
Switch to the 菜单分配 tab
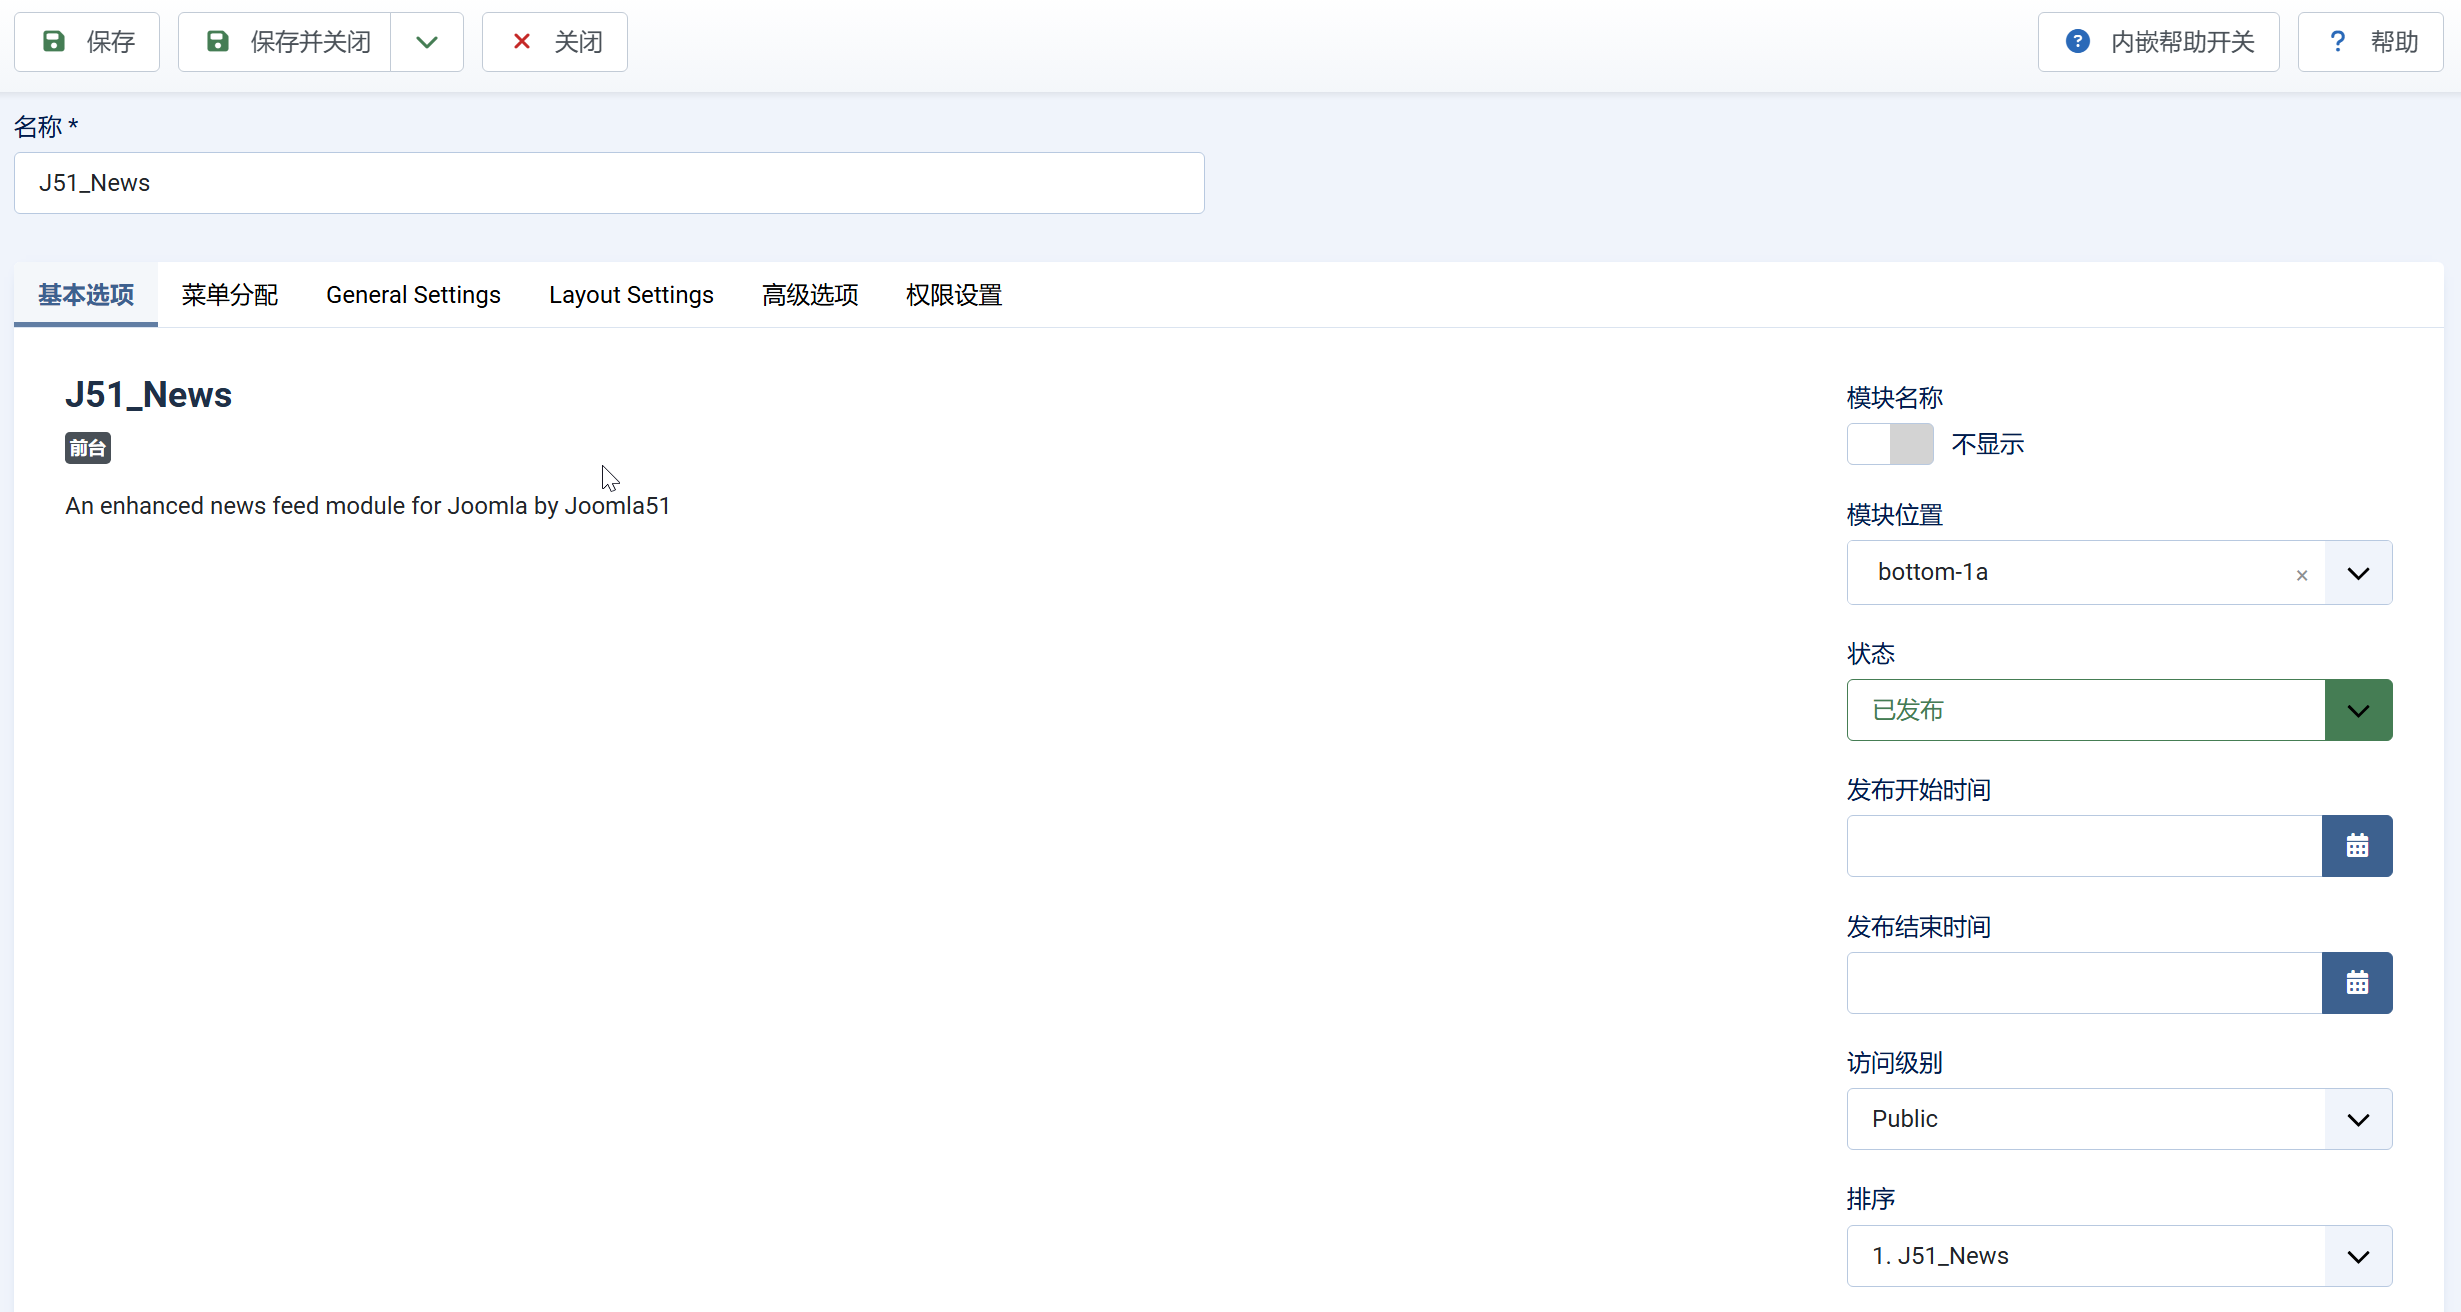pos(229,295)
